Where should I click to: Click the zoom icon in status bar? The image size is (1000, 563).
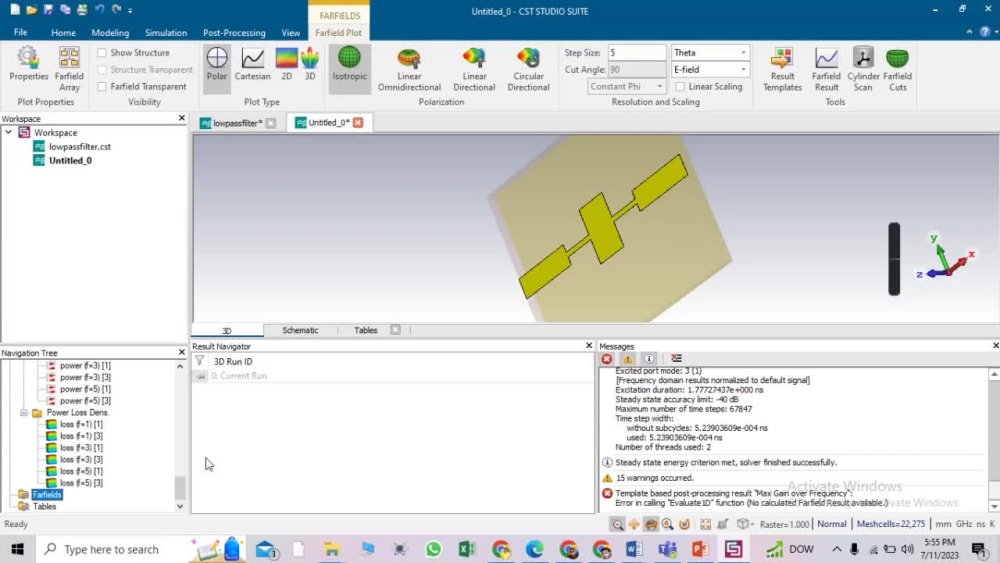click(617, 524)
